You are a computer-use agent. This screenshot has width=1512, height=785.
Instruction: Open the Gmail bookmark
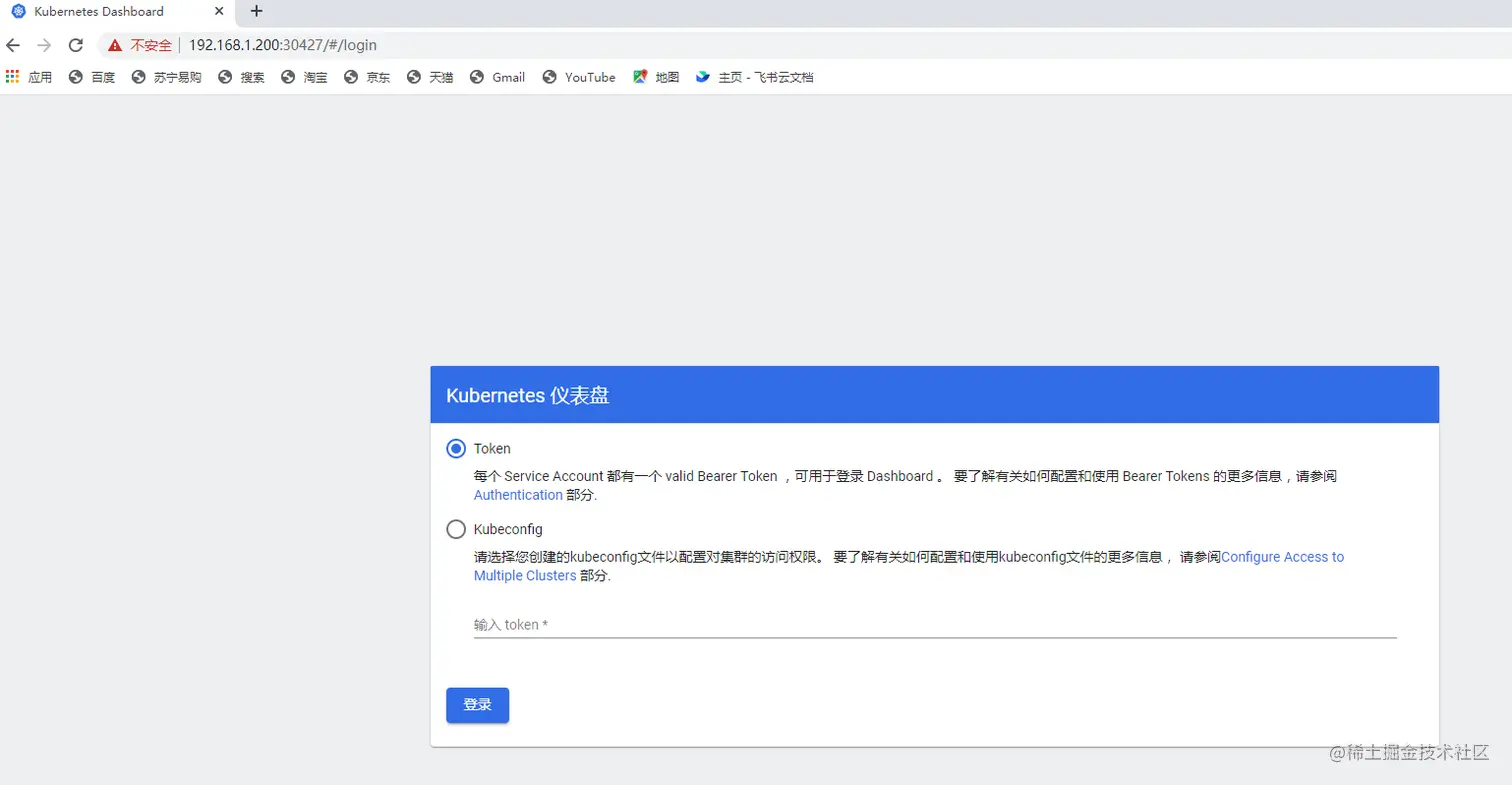[497, 77]
